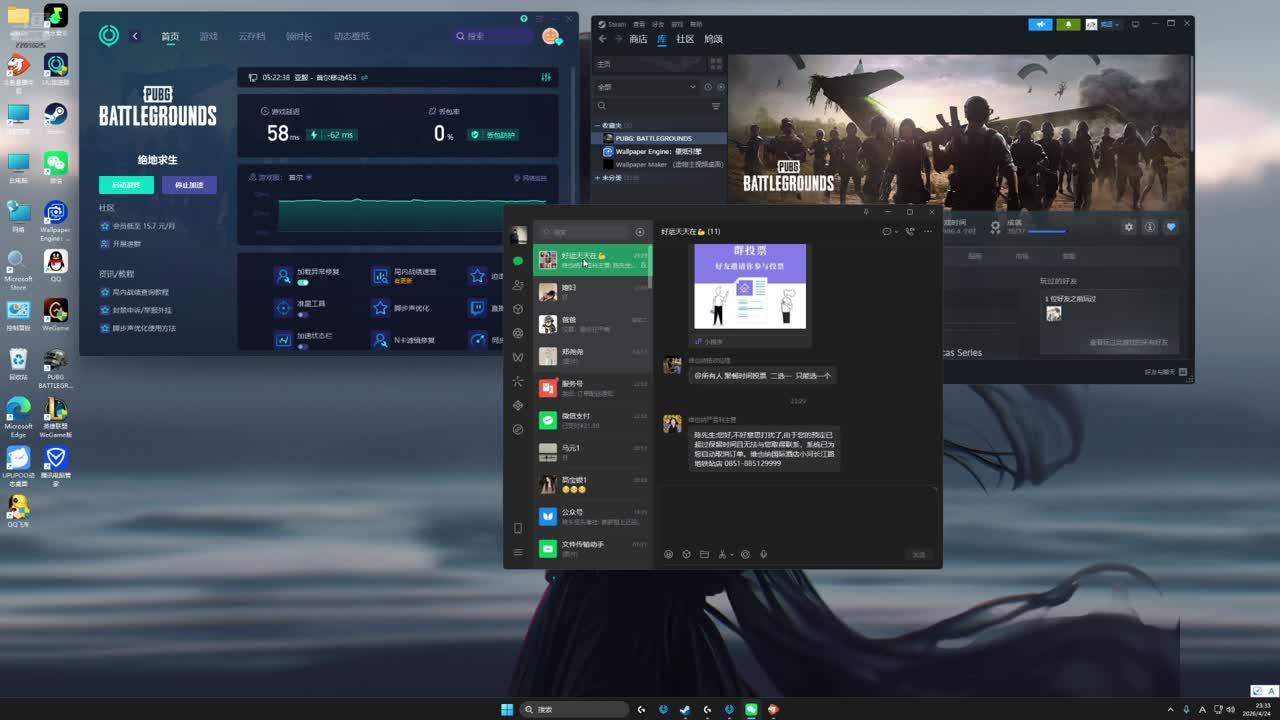
Task: Collapse the 收藏夹 category in Steam
Action: (x=597, y=125)
